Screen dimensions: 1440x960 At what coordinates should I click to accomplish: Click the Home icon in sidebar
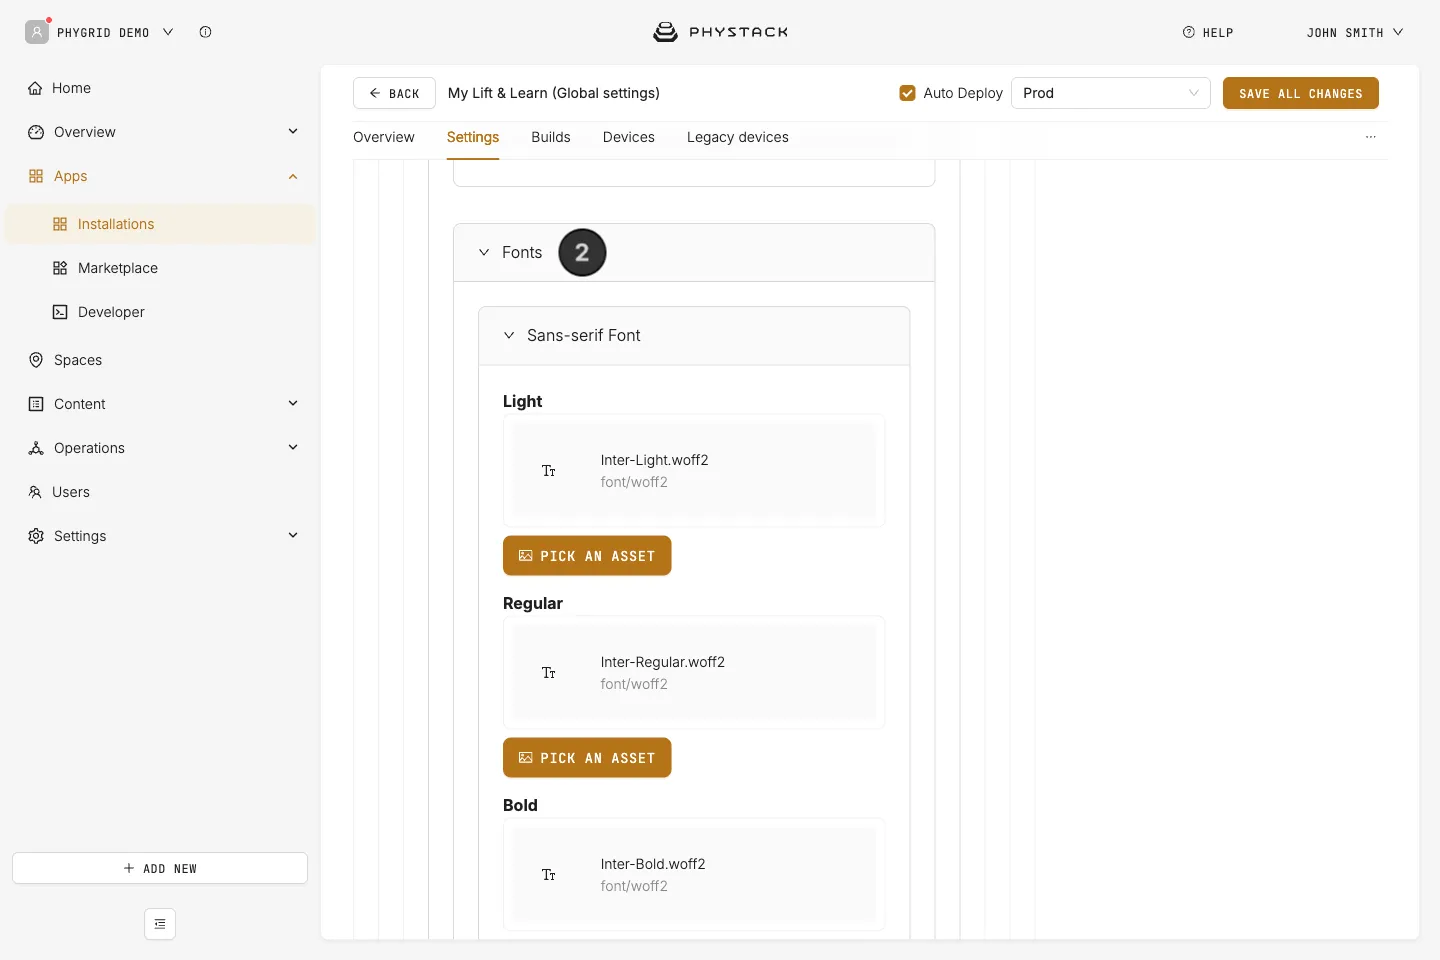coord(35,88)
